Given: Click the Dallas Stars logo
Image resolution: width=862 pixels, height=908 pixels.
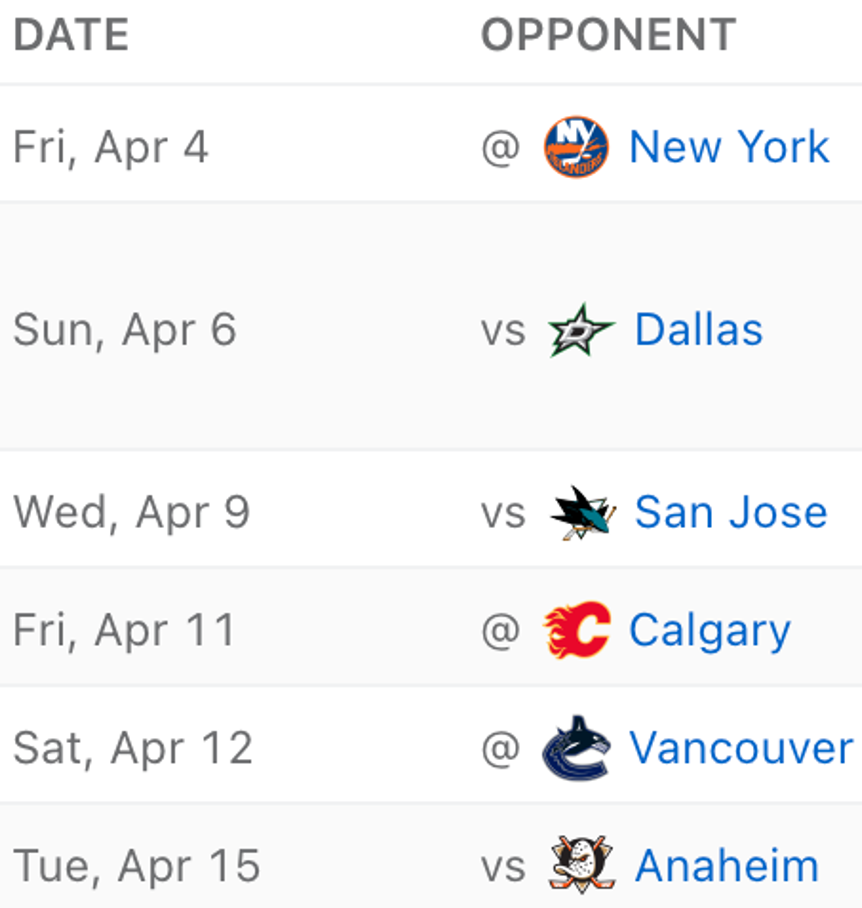Looking at the screenshot, I should point(582,330).
